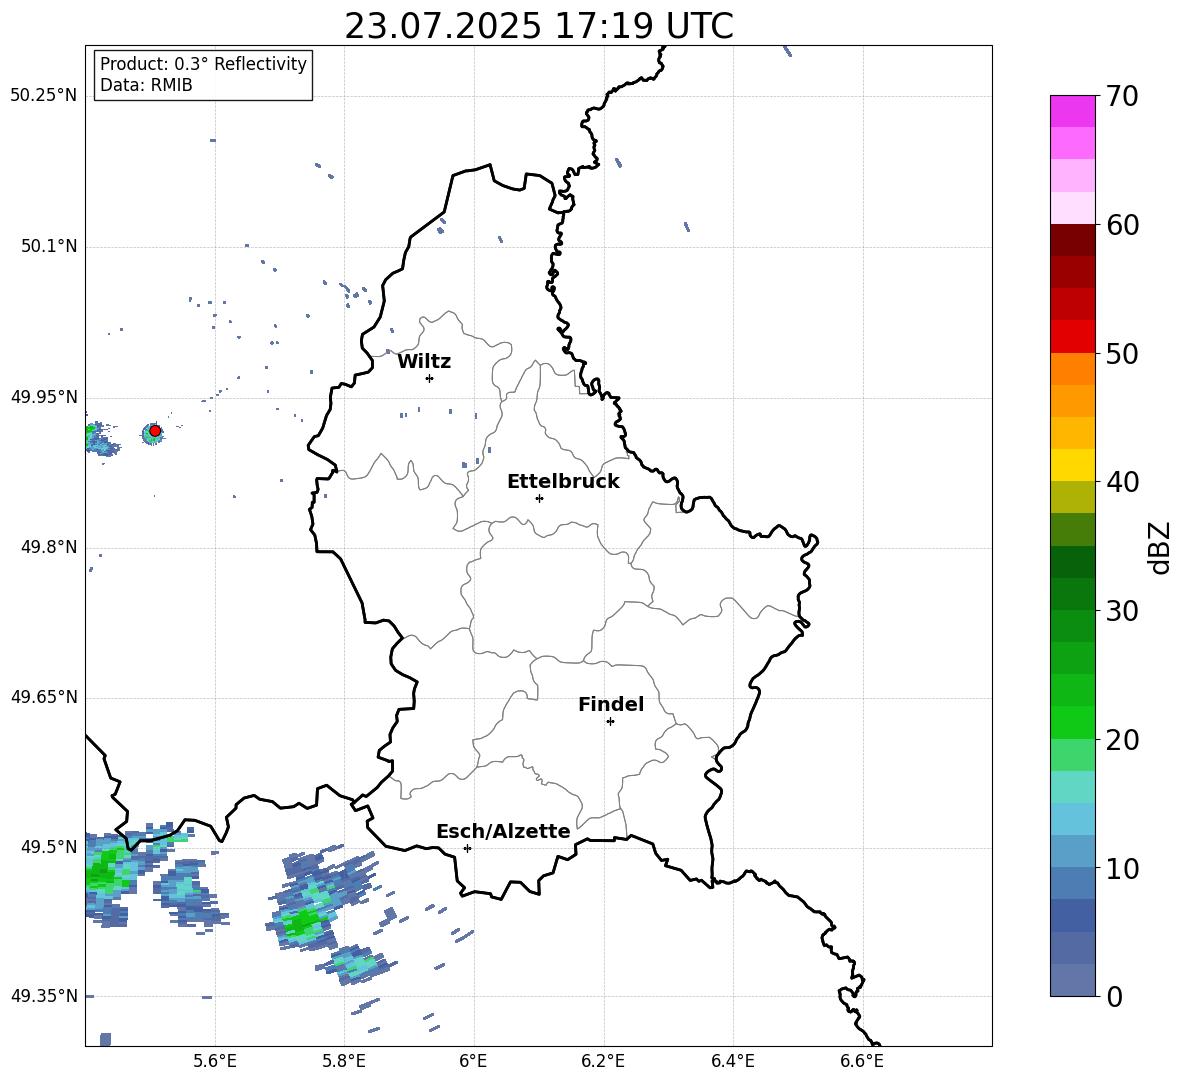The width and height of the screenshot is (1184, 1081).
Task: Click the 6°E longitude label
Action: (473, 1061)
